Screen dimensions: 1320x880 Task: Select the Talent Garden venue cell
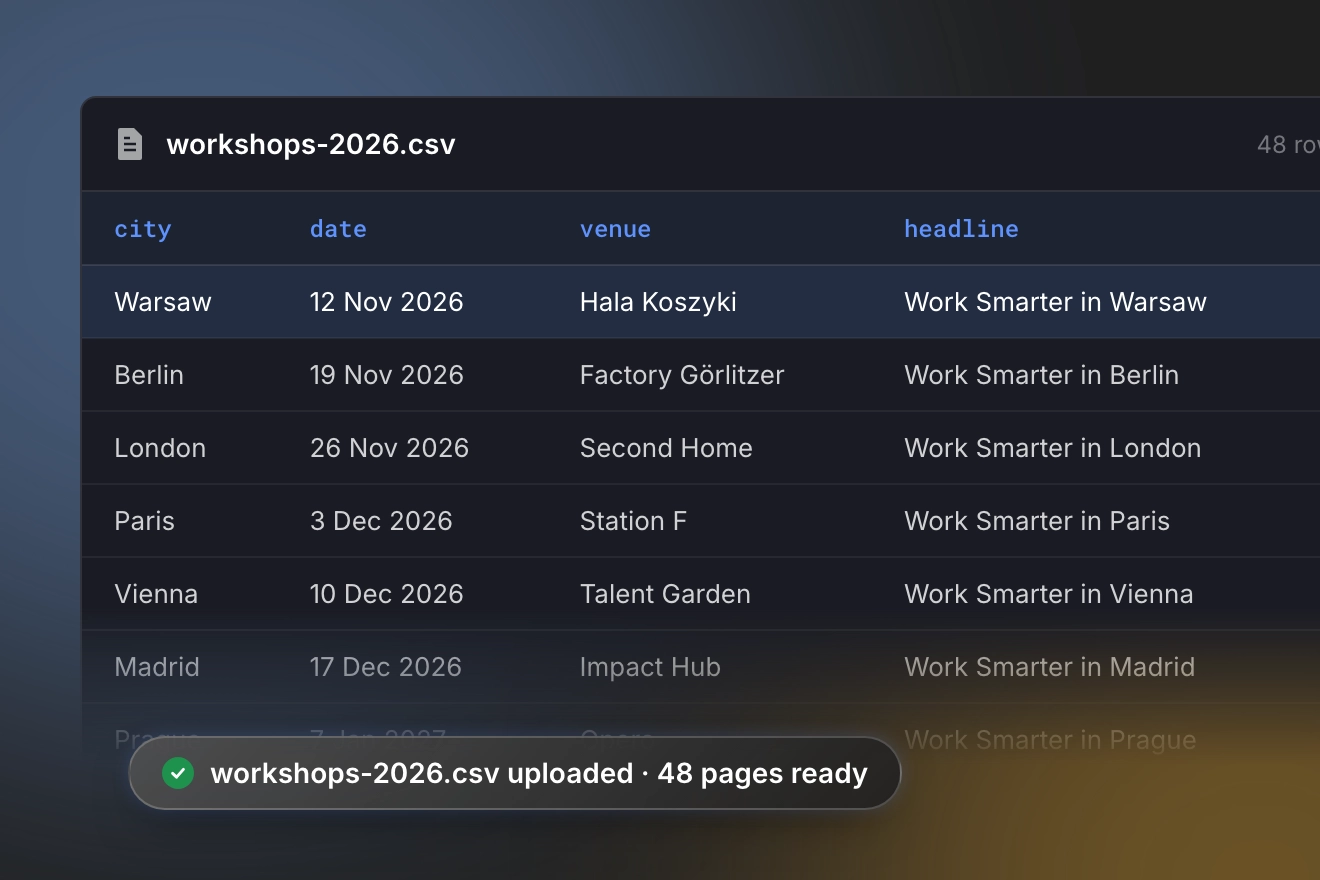pos(665,594)
